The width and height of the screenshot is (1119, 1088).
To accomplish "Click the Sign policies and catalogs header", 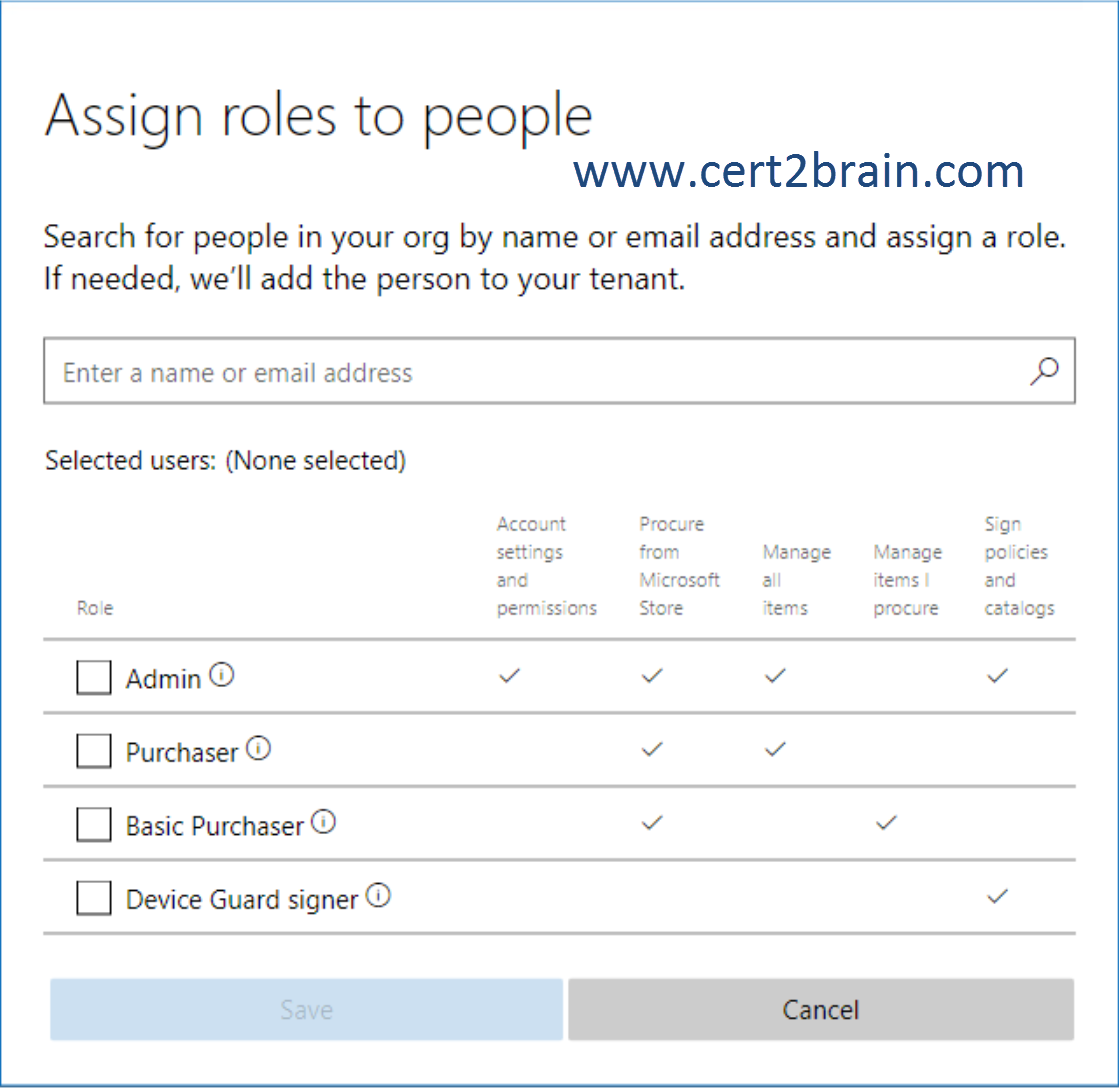I will coord(1019,566).
